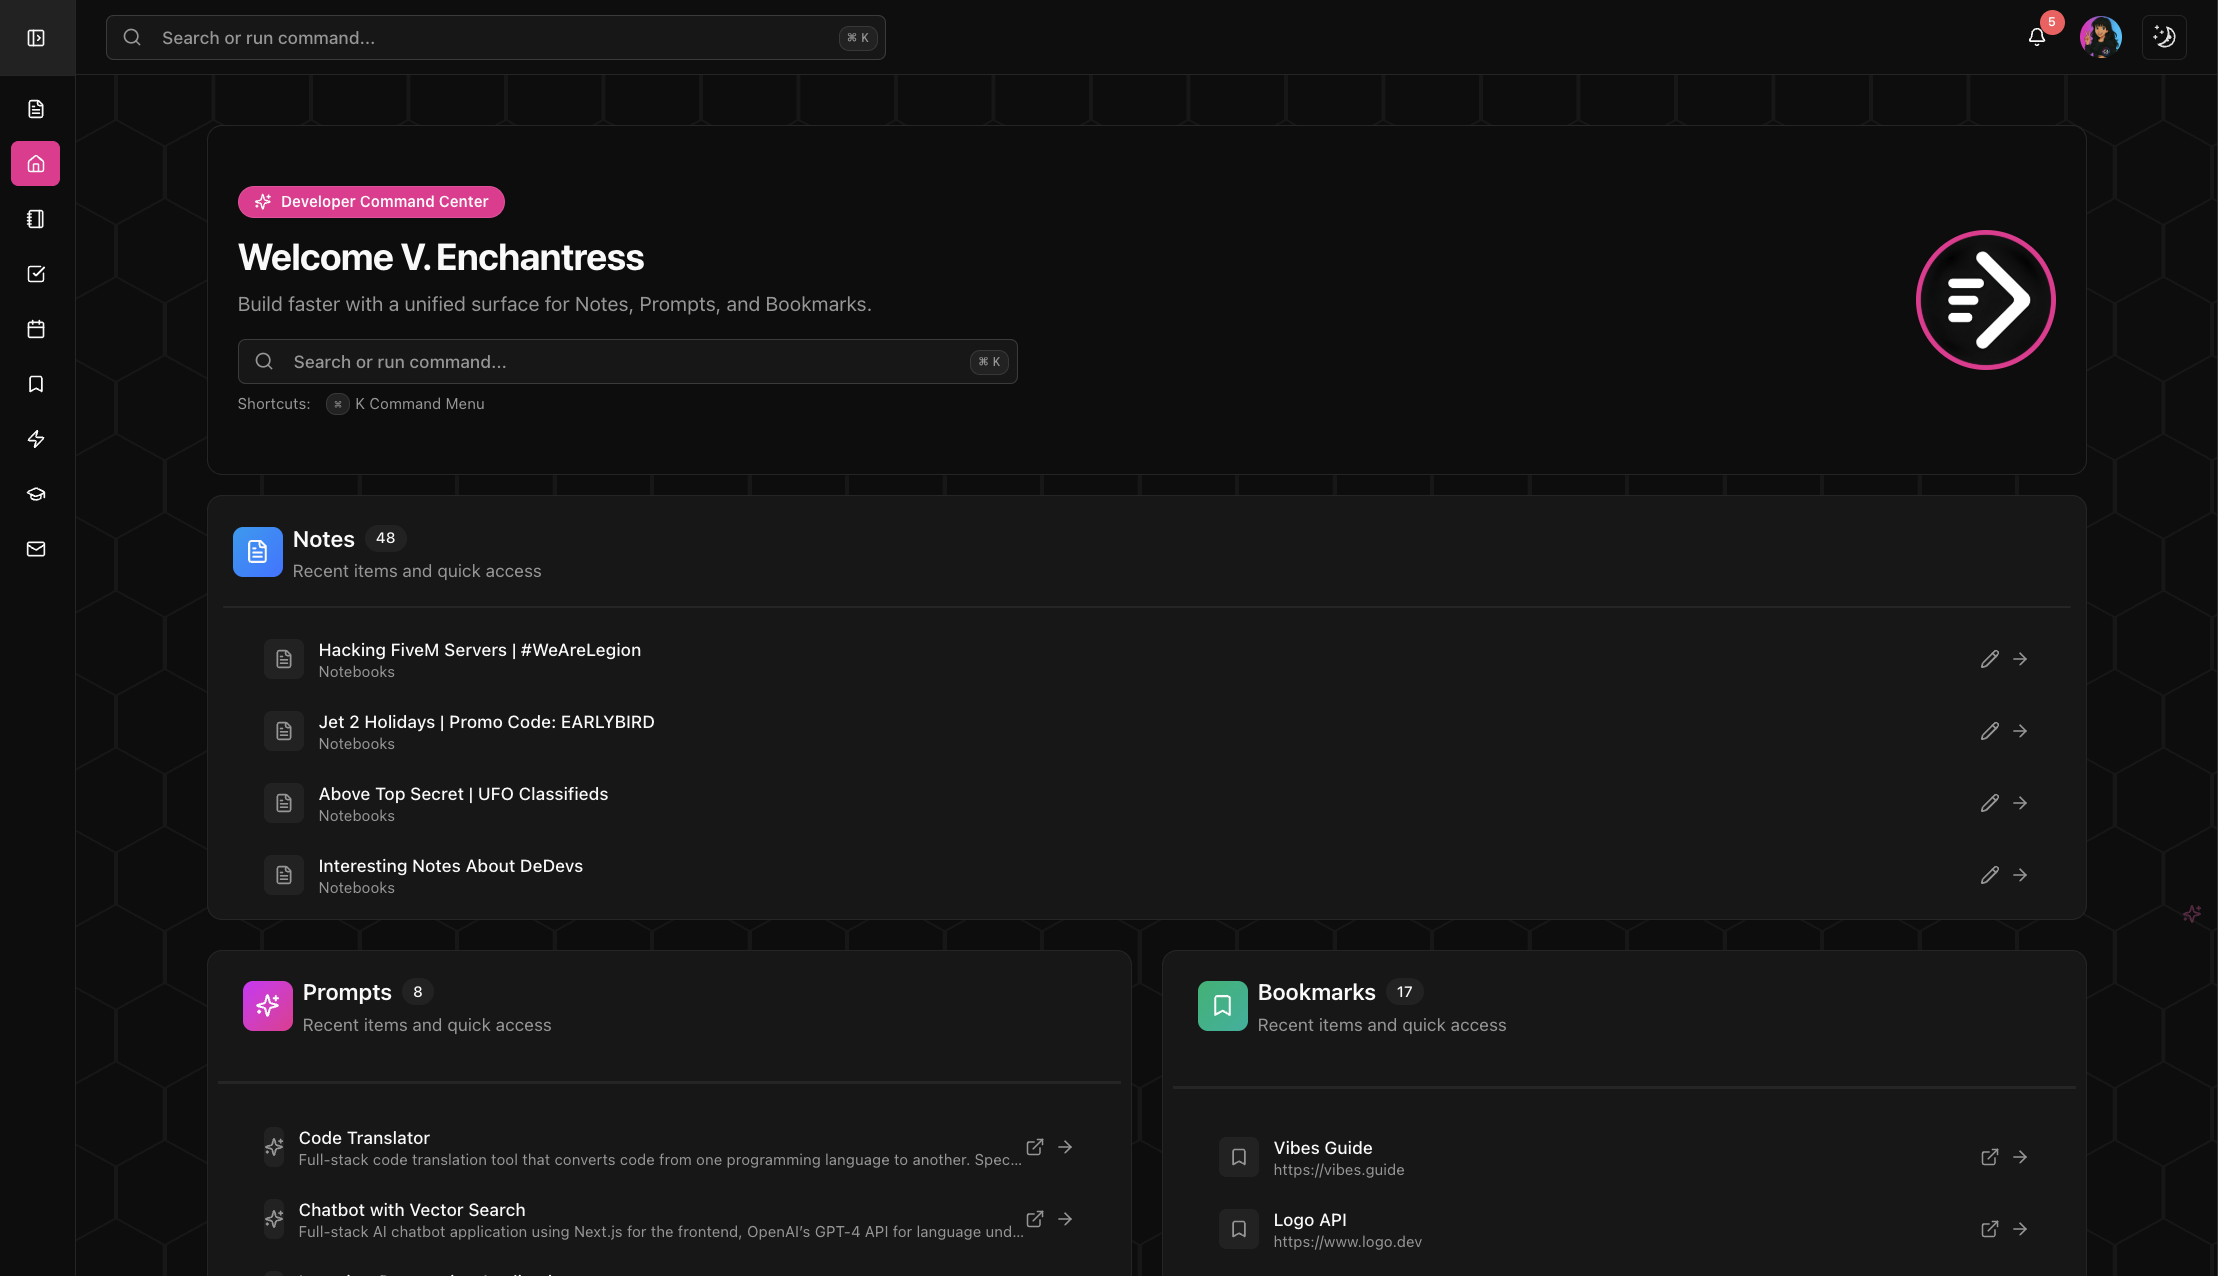The height and width of the screenshot is (1276, 2218).
Task: Click the Developer Command Center badge
Action: [371, 201]
